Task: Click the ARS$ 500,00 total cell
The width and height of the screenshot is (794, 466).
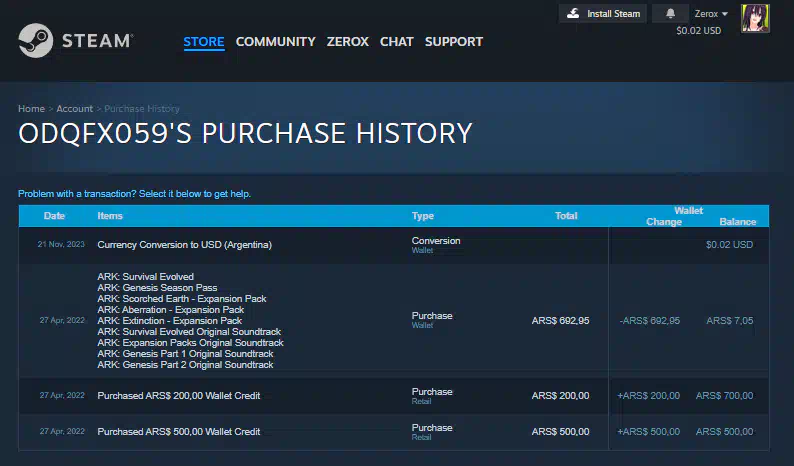Action: 560,432
